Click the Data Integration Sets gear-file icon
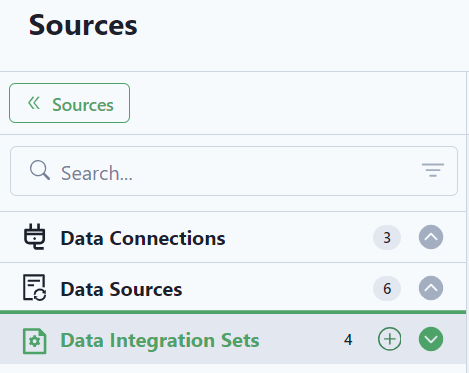 pyautogui.click(x=35, y=341)
